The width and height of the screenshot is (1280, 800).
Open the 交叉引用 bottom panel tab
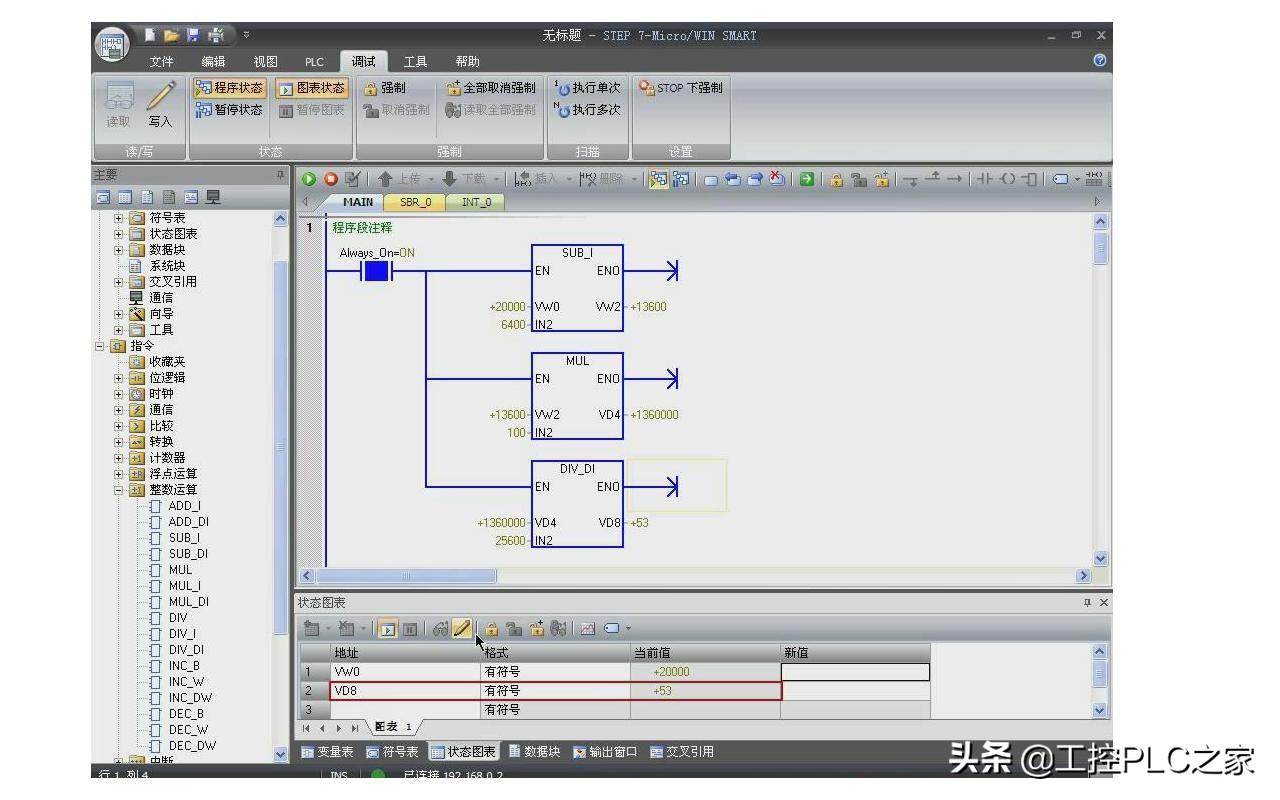[x=682, y=752]
